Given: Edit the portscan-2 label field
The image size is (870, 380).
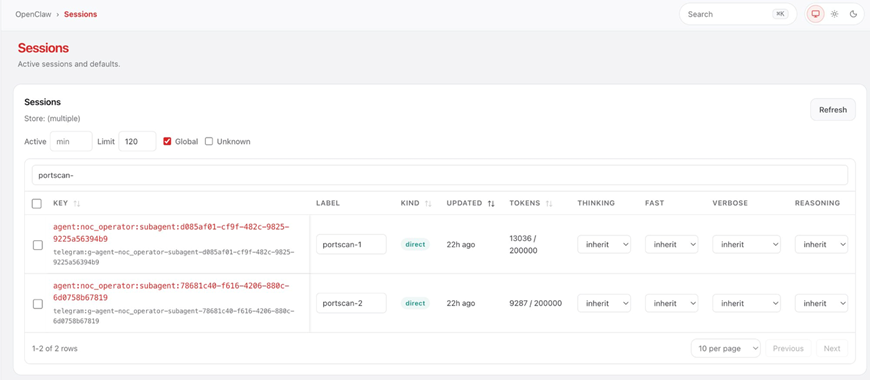Looking at the screenshot, I should 351,303.
